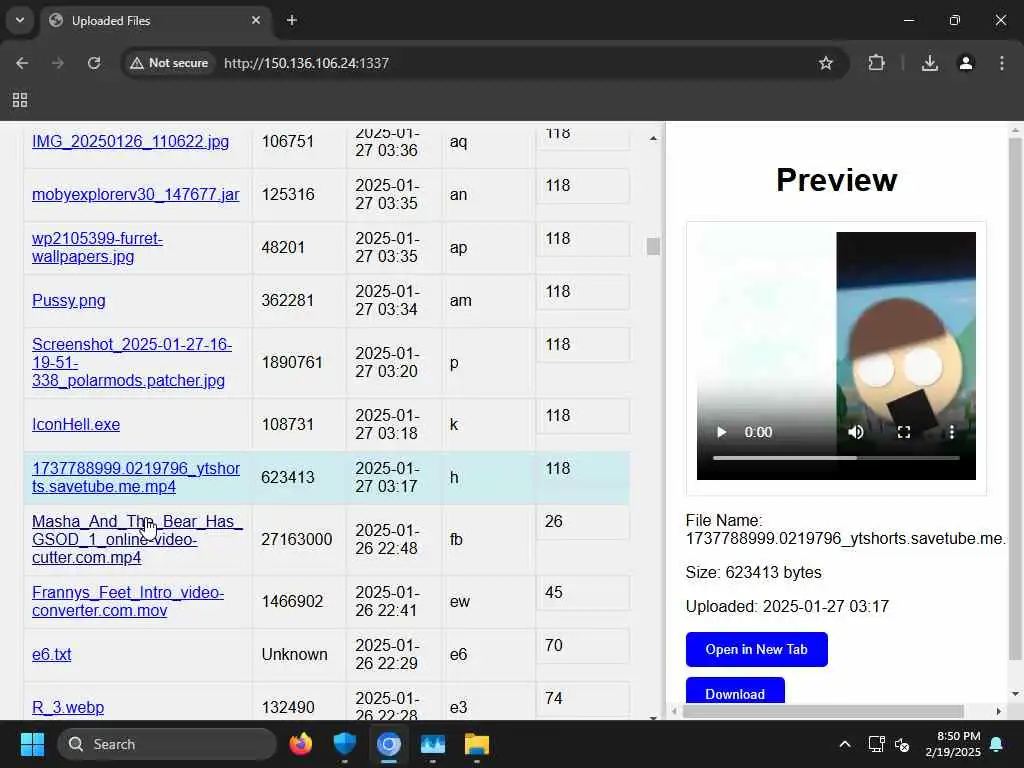Open video player more options menu

click(x=952, y=432)
